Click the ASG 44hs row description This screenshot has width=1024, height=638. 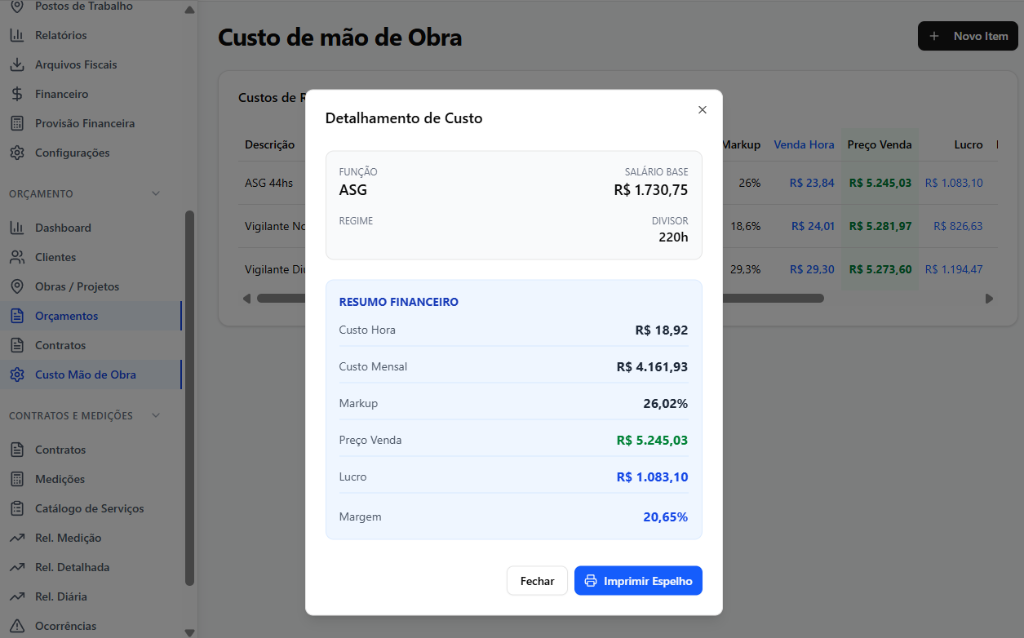[269, 183]
